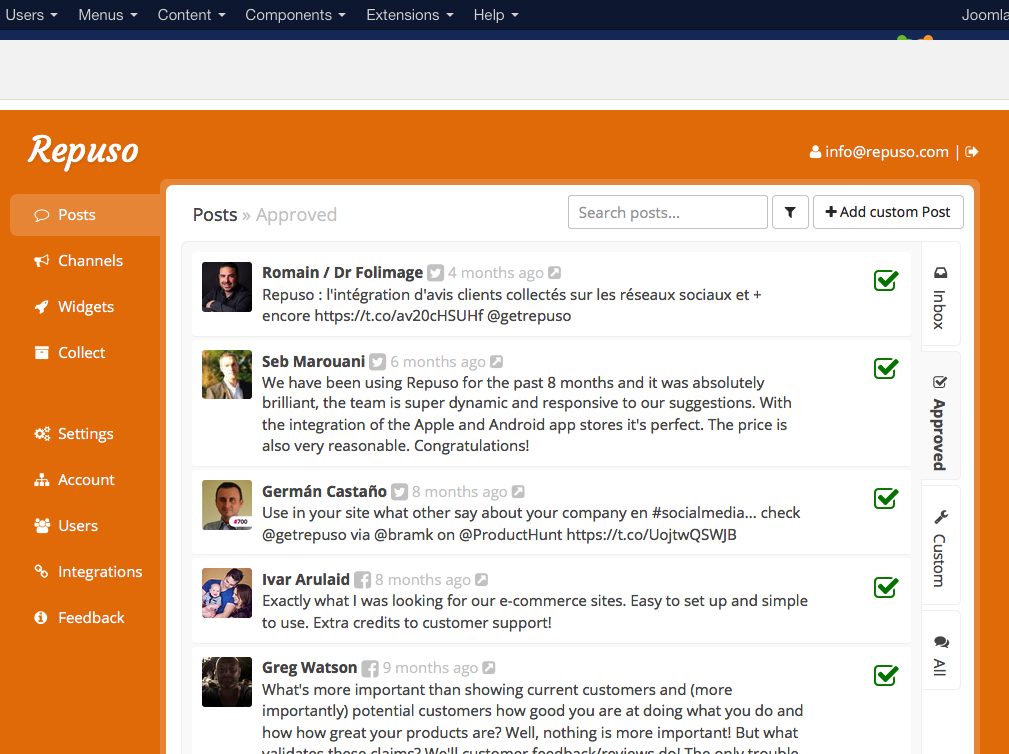This screenshot has height=754, width=1009.
Task: Click the filter funnel icon button
Action: [x=790, y=212]
